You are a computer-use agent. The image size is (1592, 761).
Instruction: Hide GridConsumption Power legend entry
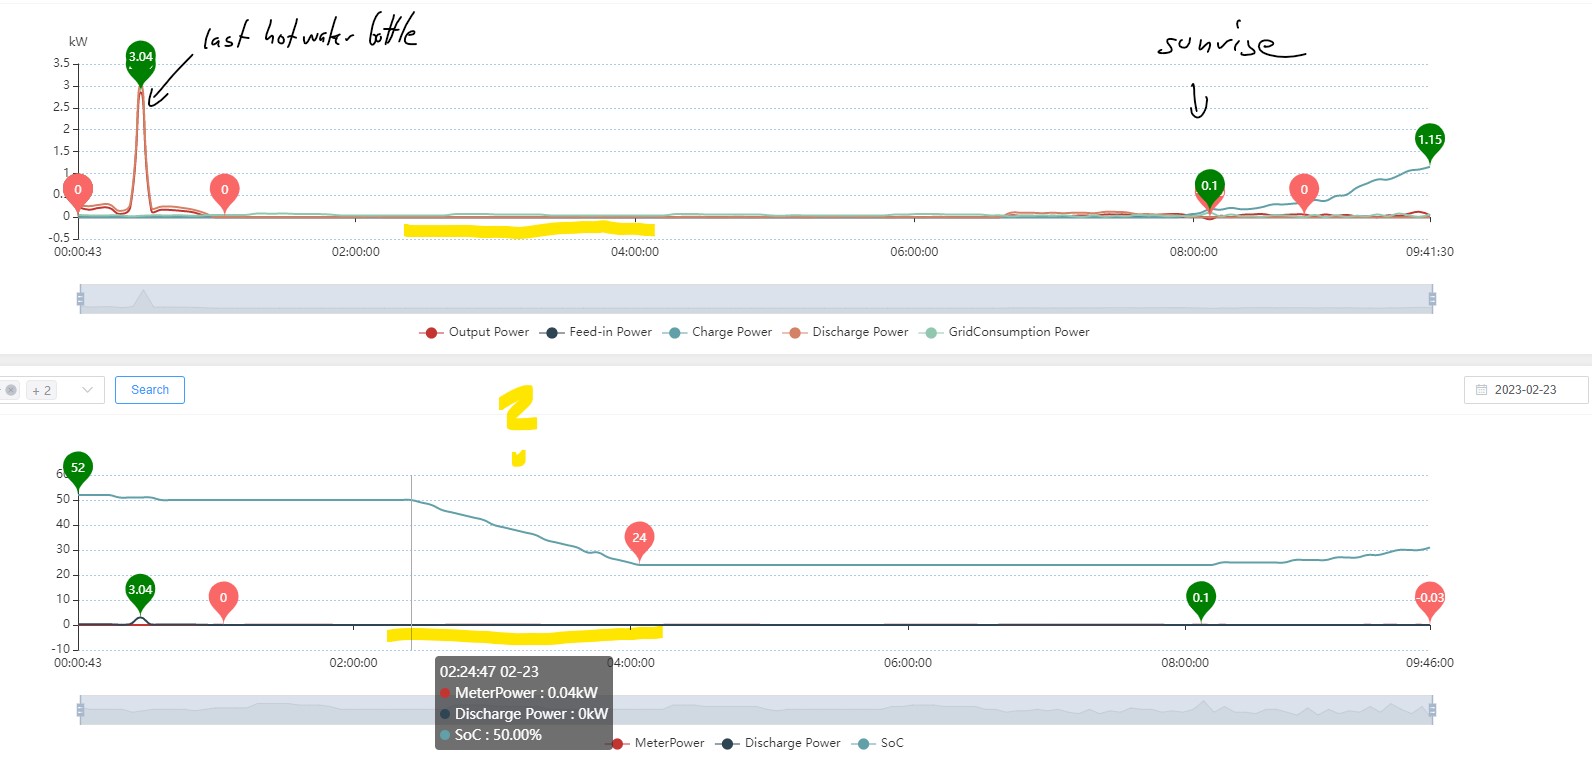(x=1005, y=332)
